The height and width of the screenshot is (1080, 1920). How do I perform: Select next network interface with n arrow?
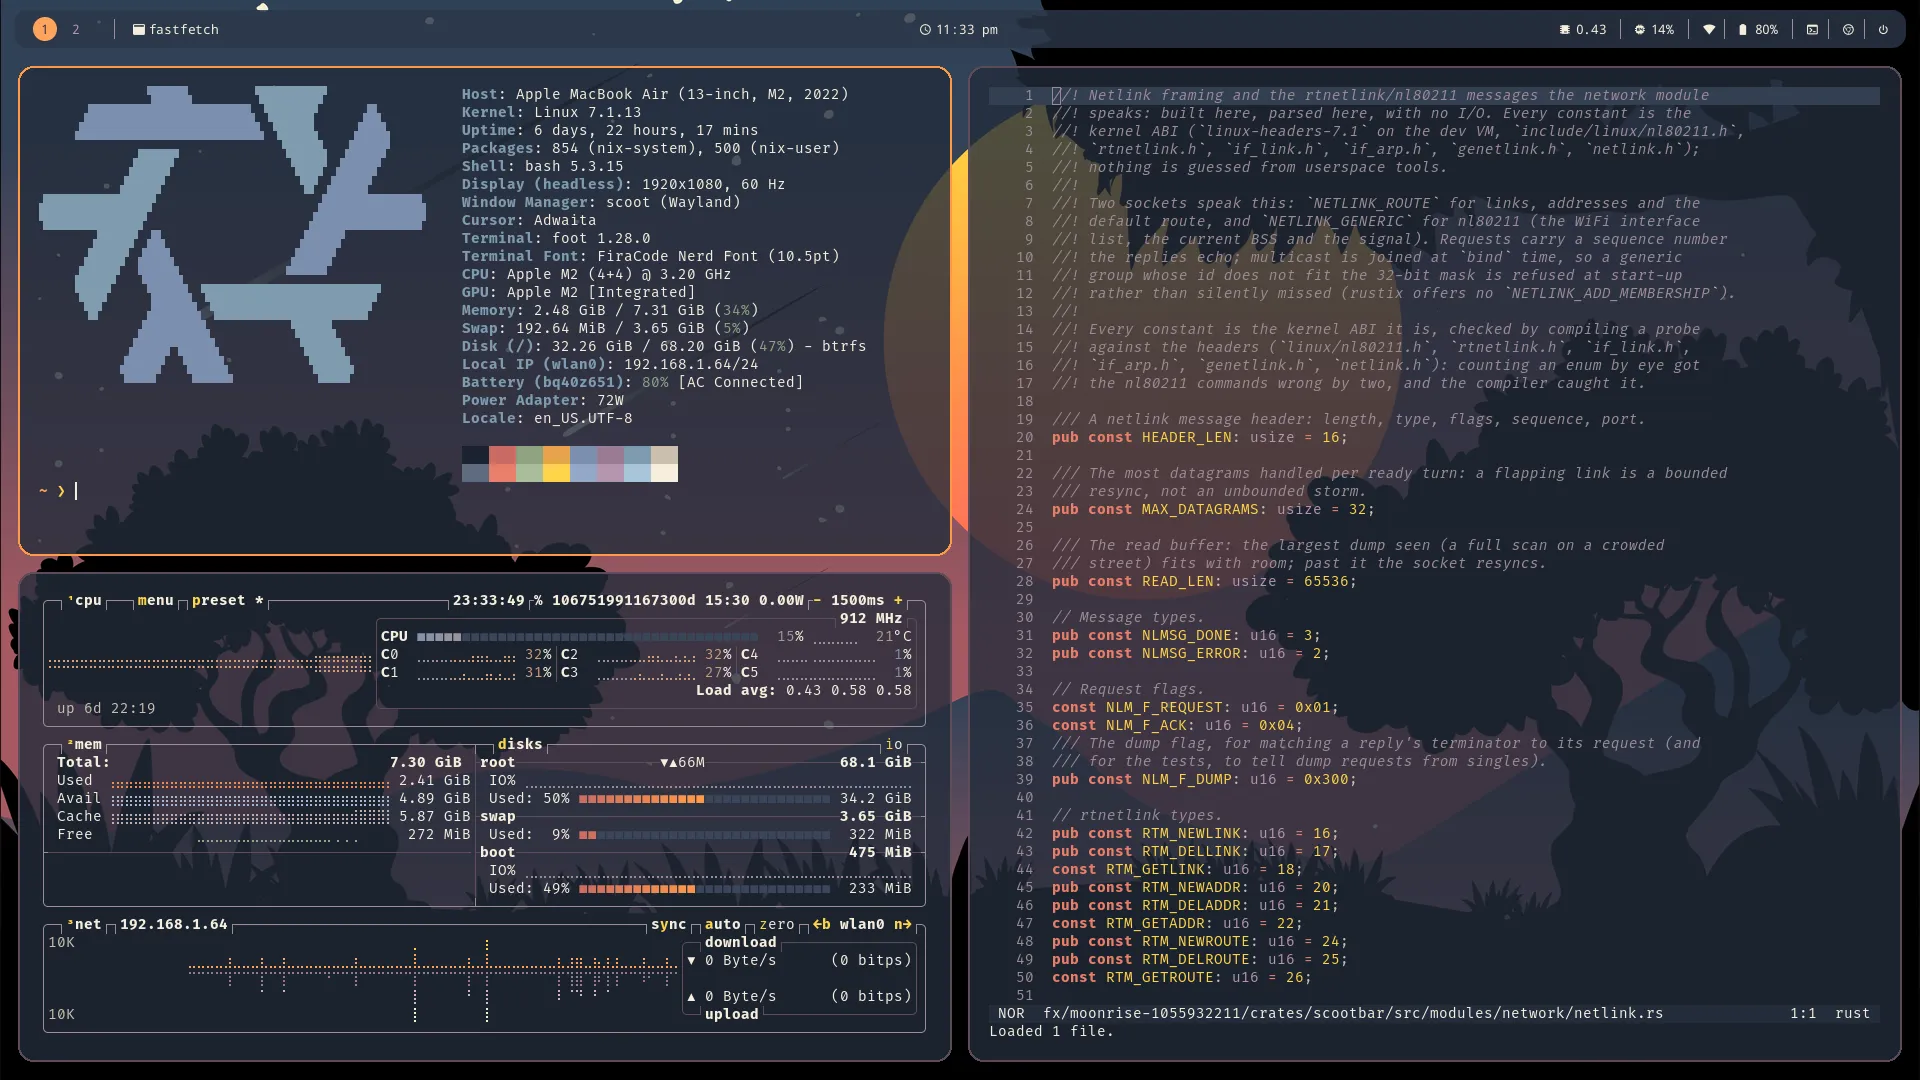point(903,924)
